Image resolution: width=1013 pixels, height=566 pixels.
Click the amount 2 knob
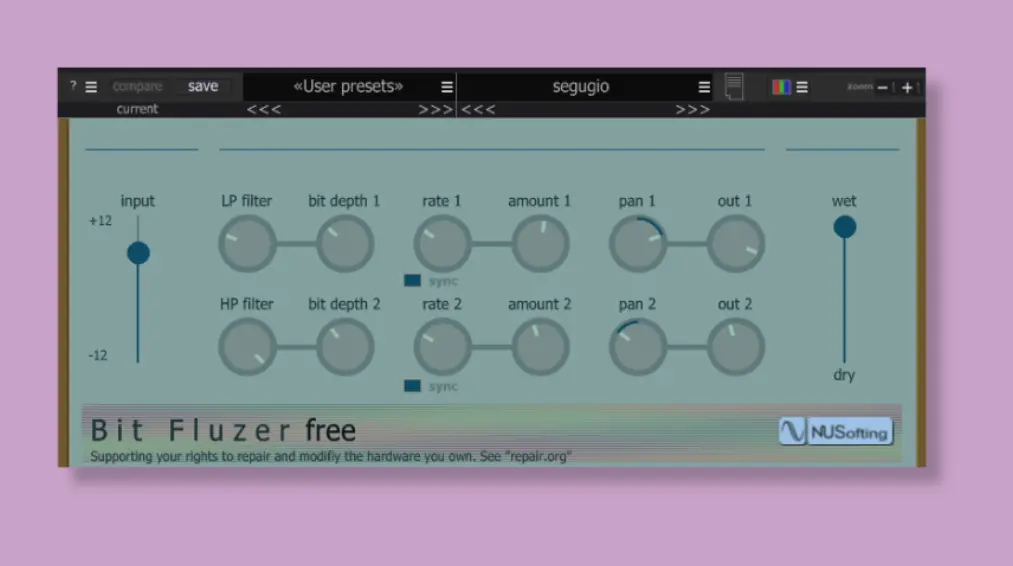point(541,347)
